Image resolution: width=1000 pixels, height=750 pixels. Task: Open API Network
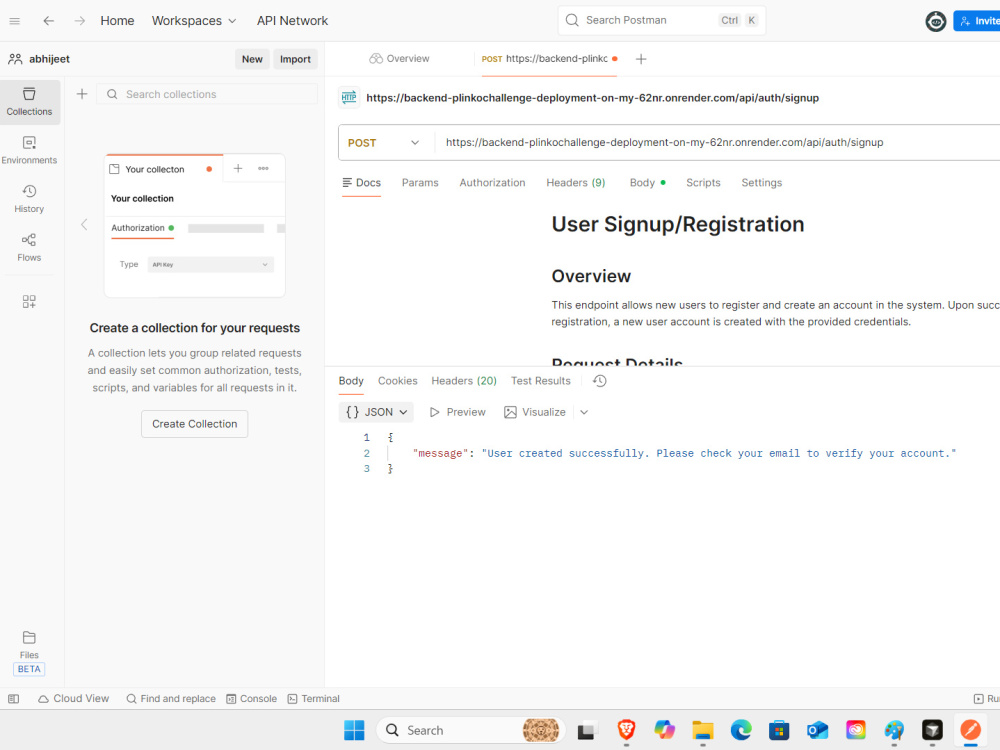(292, 21)
